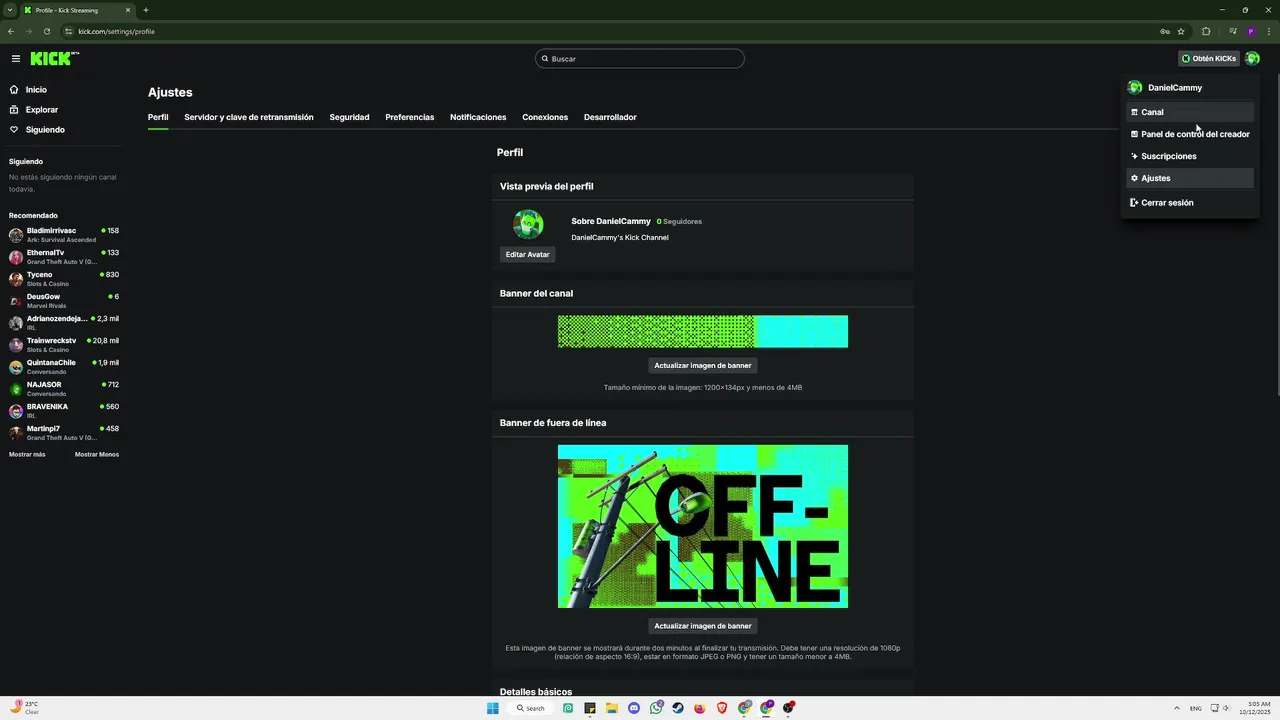Screen dimensions: 1280x720
Task: Click the profile avatar preview image
Action: tap(528, 225)
